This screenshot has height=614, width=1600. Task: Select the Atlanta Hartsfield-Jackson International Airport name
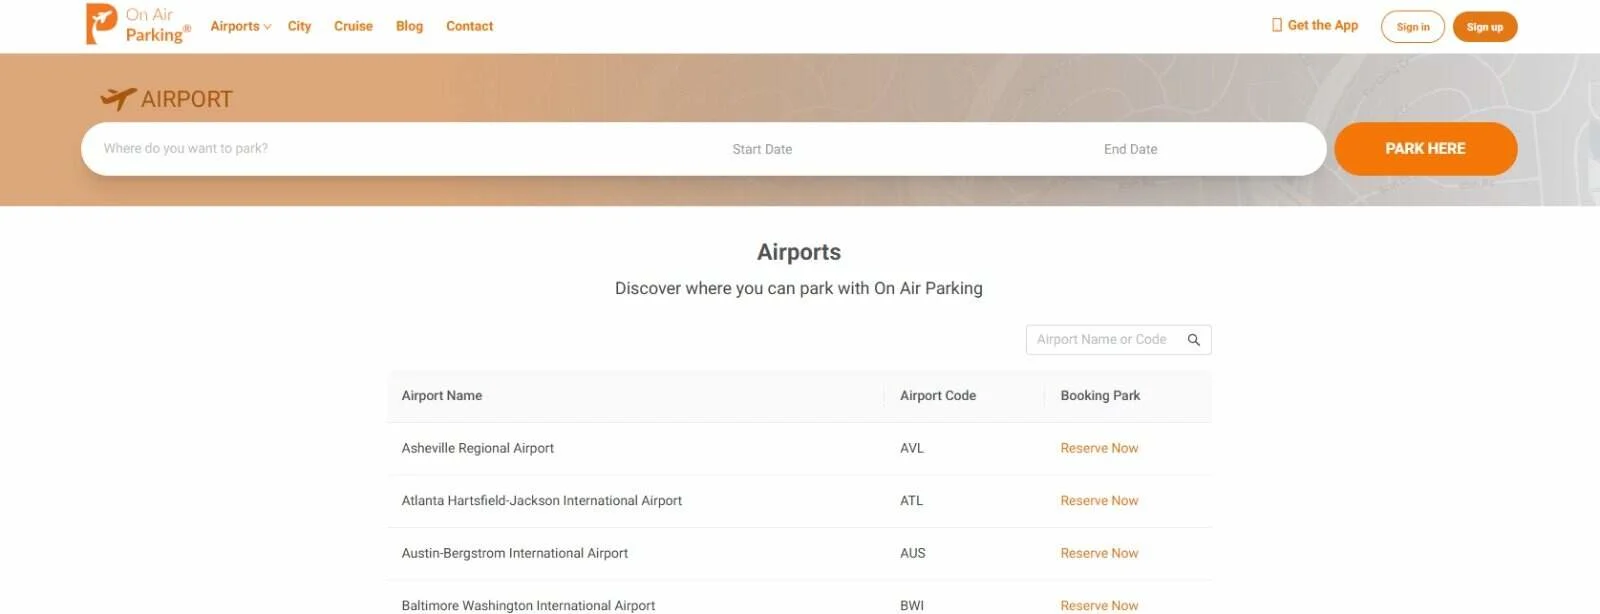(541, 500)
